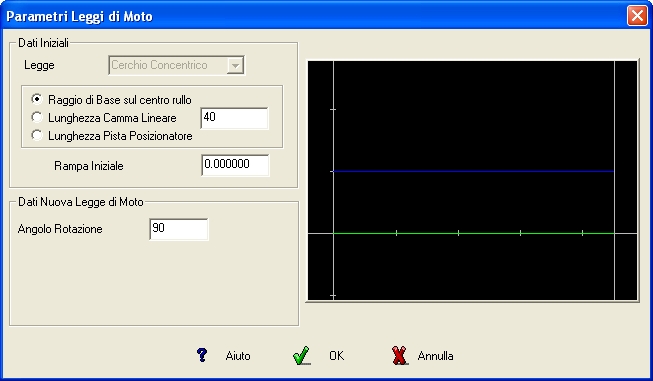
Task: Confirm with the OK text button
Action: [336, 356]
